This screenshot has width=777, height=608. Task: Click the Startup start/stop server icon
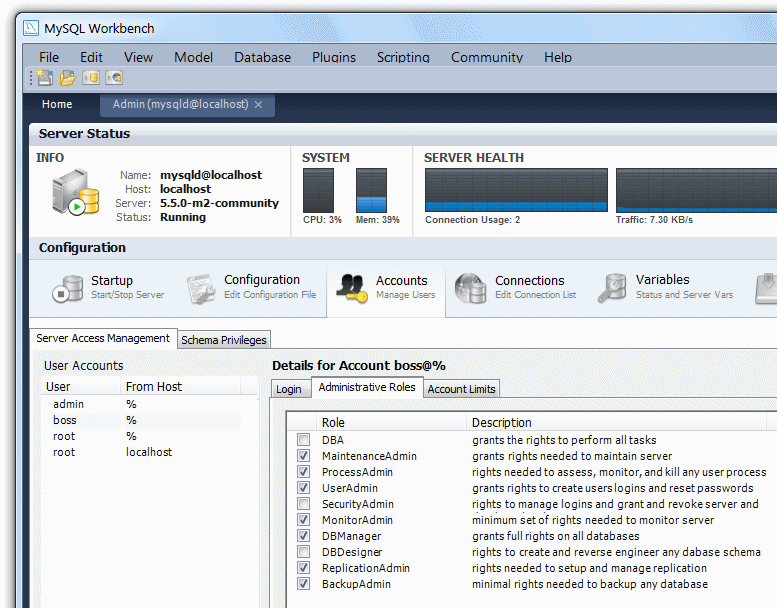[x=67, y=288]
